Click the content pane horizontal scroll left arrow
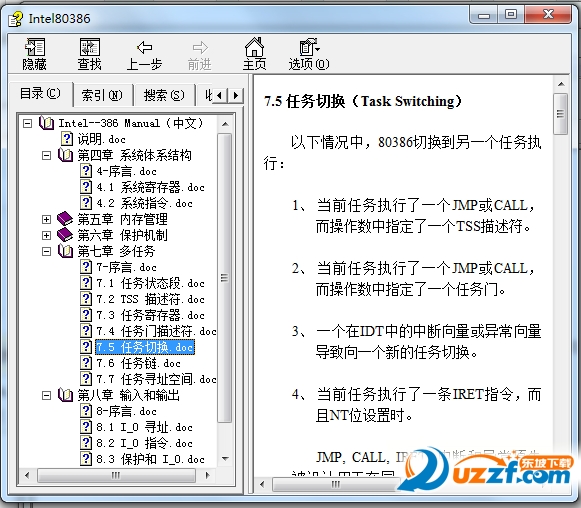 [263, 484]
